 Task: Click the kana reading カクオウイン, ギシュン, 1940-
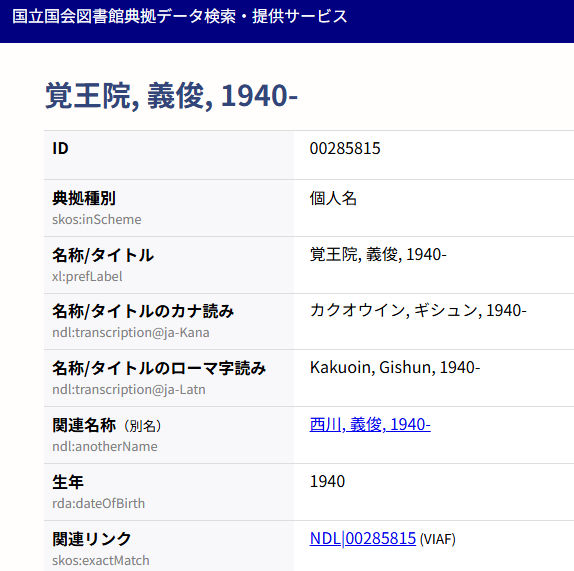point(418,310)
